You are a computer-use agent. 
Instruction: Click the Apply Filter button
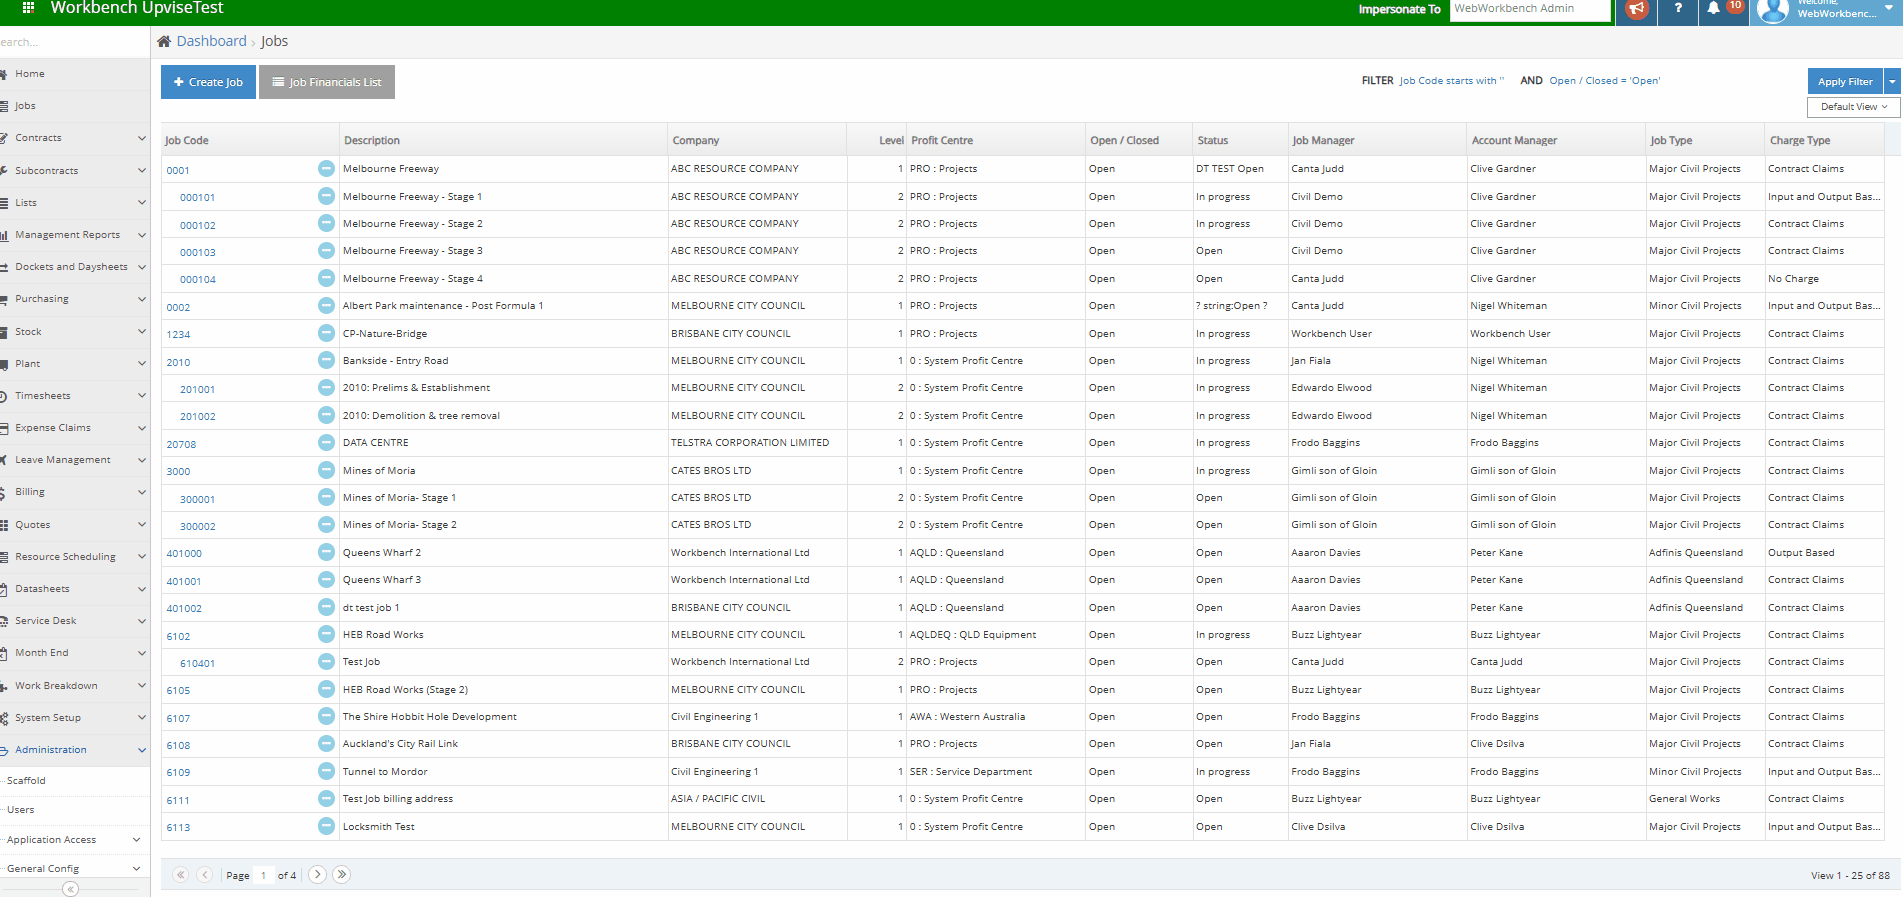point(1845,81)
